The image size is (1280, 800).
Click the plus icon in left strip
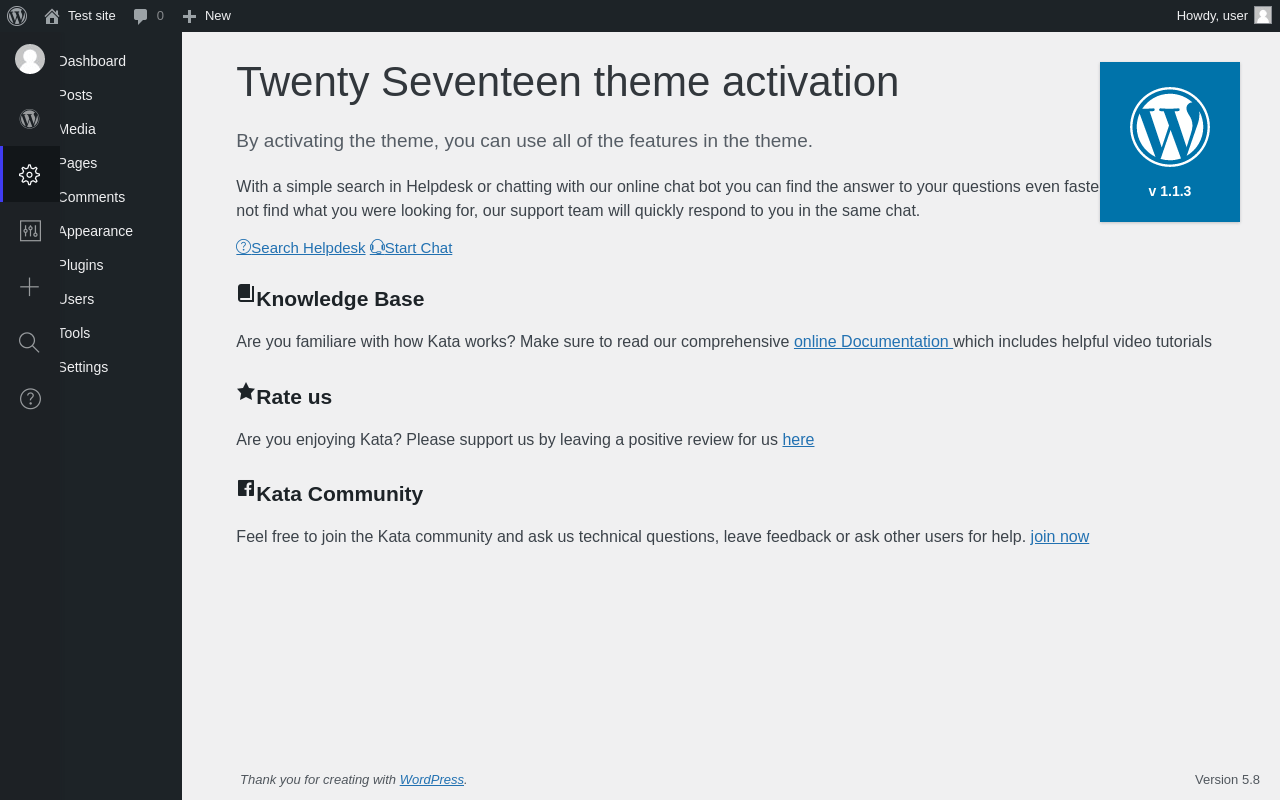30,287
